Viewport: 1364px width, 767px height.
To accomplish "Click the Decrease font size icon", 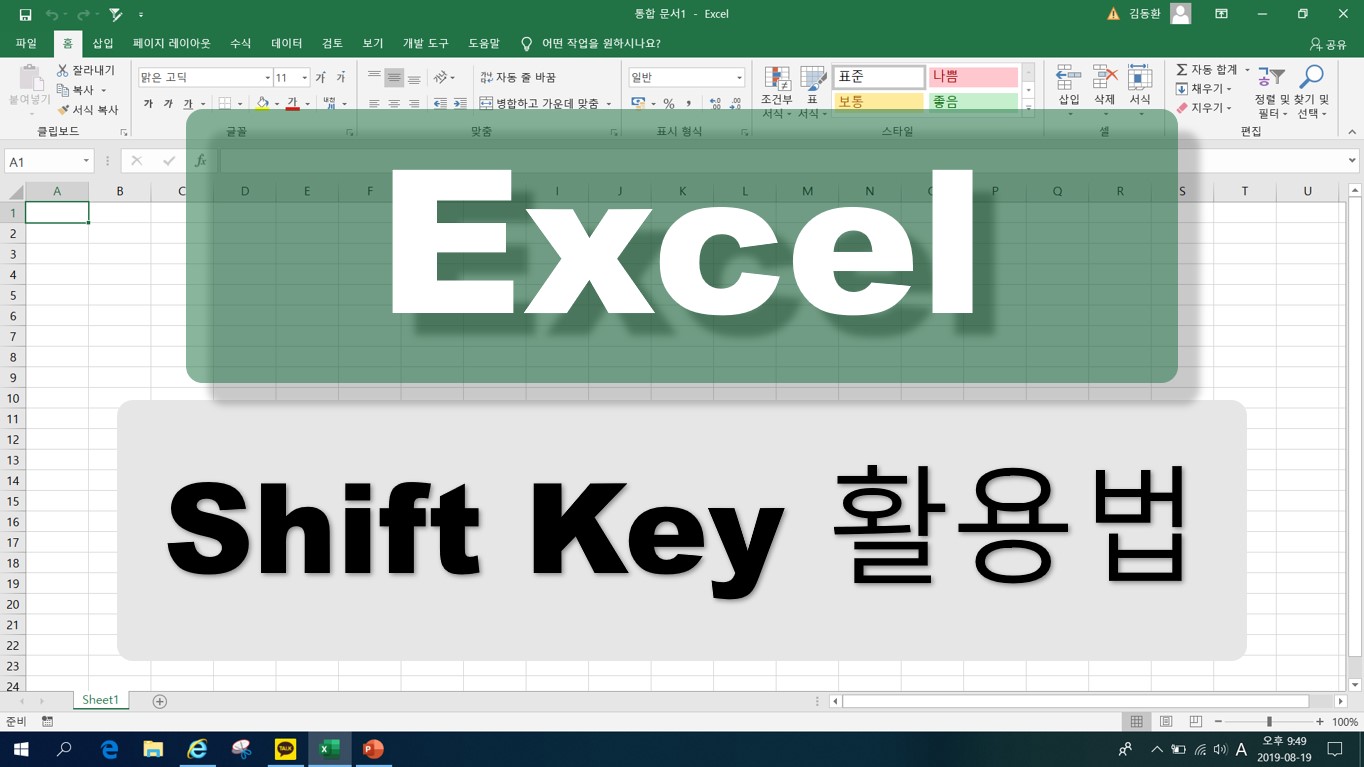I will 340,77.
